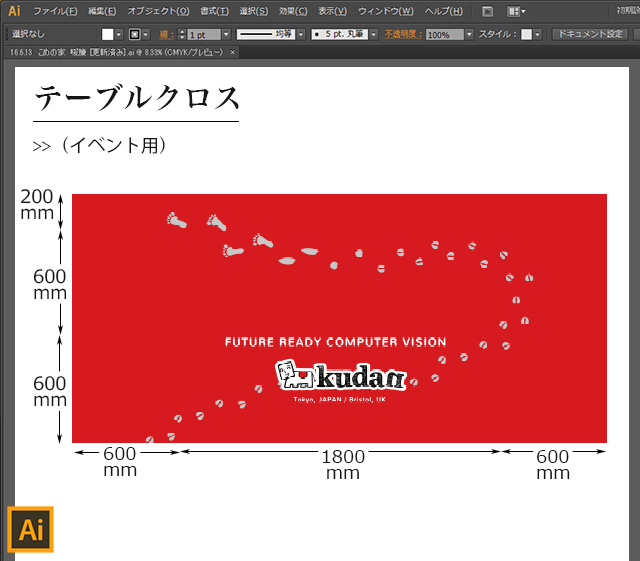The width and height of the screenshot is (640, 561).
Task: Open the Bridge (Br) icon
Action: click(487, 11)
